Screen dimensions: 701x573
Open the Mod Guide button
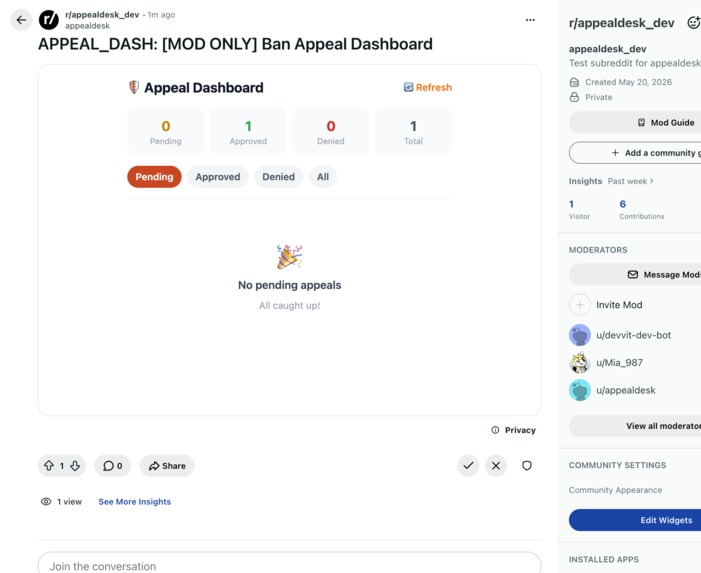pyautogui.click(x=635, y=122)
